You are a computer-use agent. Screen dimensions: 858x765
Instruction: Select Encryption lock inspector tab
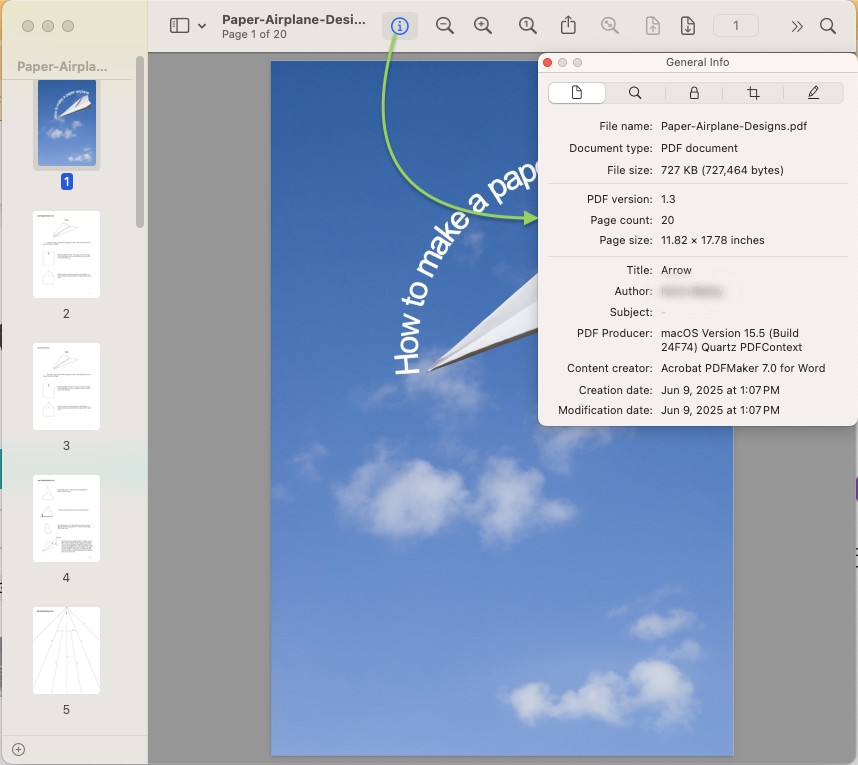(x=694, y=92)
